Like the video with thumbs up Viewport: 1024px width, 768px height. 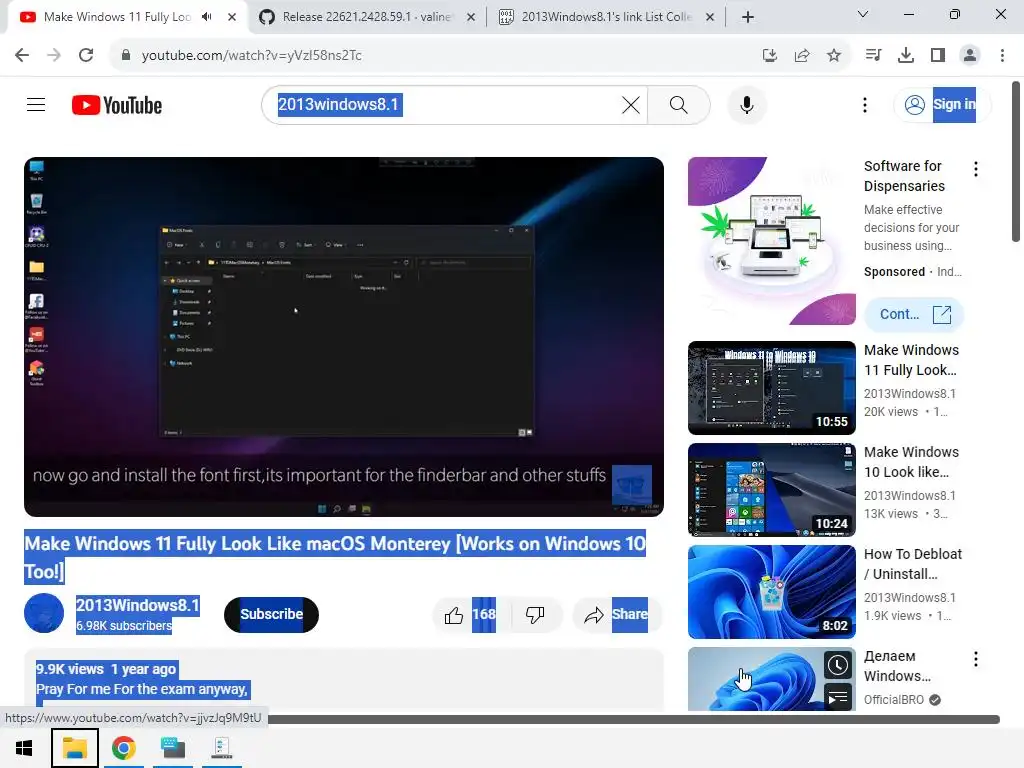click(x=470, y=615)
